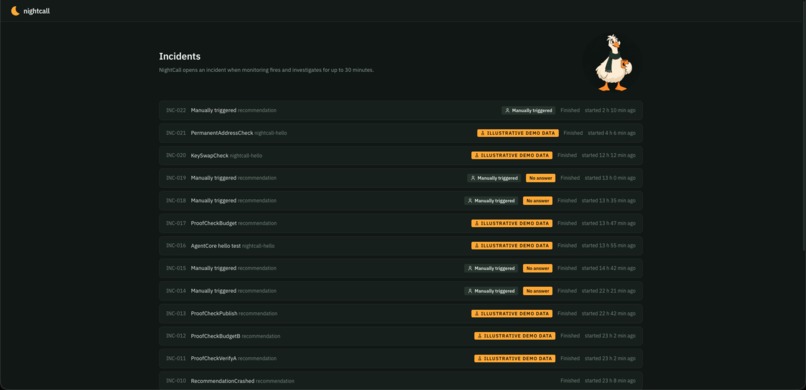Viewport: 806px width, 390px height.
Task: Click 'started 2 h 10 min ago' timestamp
Action: (610, 110)
